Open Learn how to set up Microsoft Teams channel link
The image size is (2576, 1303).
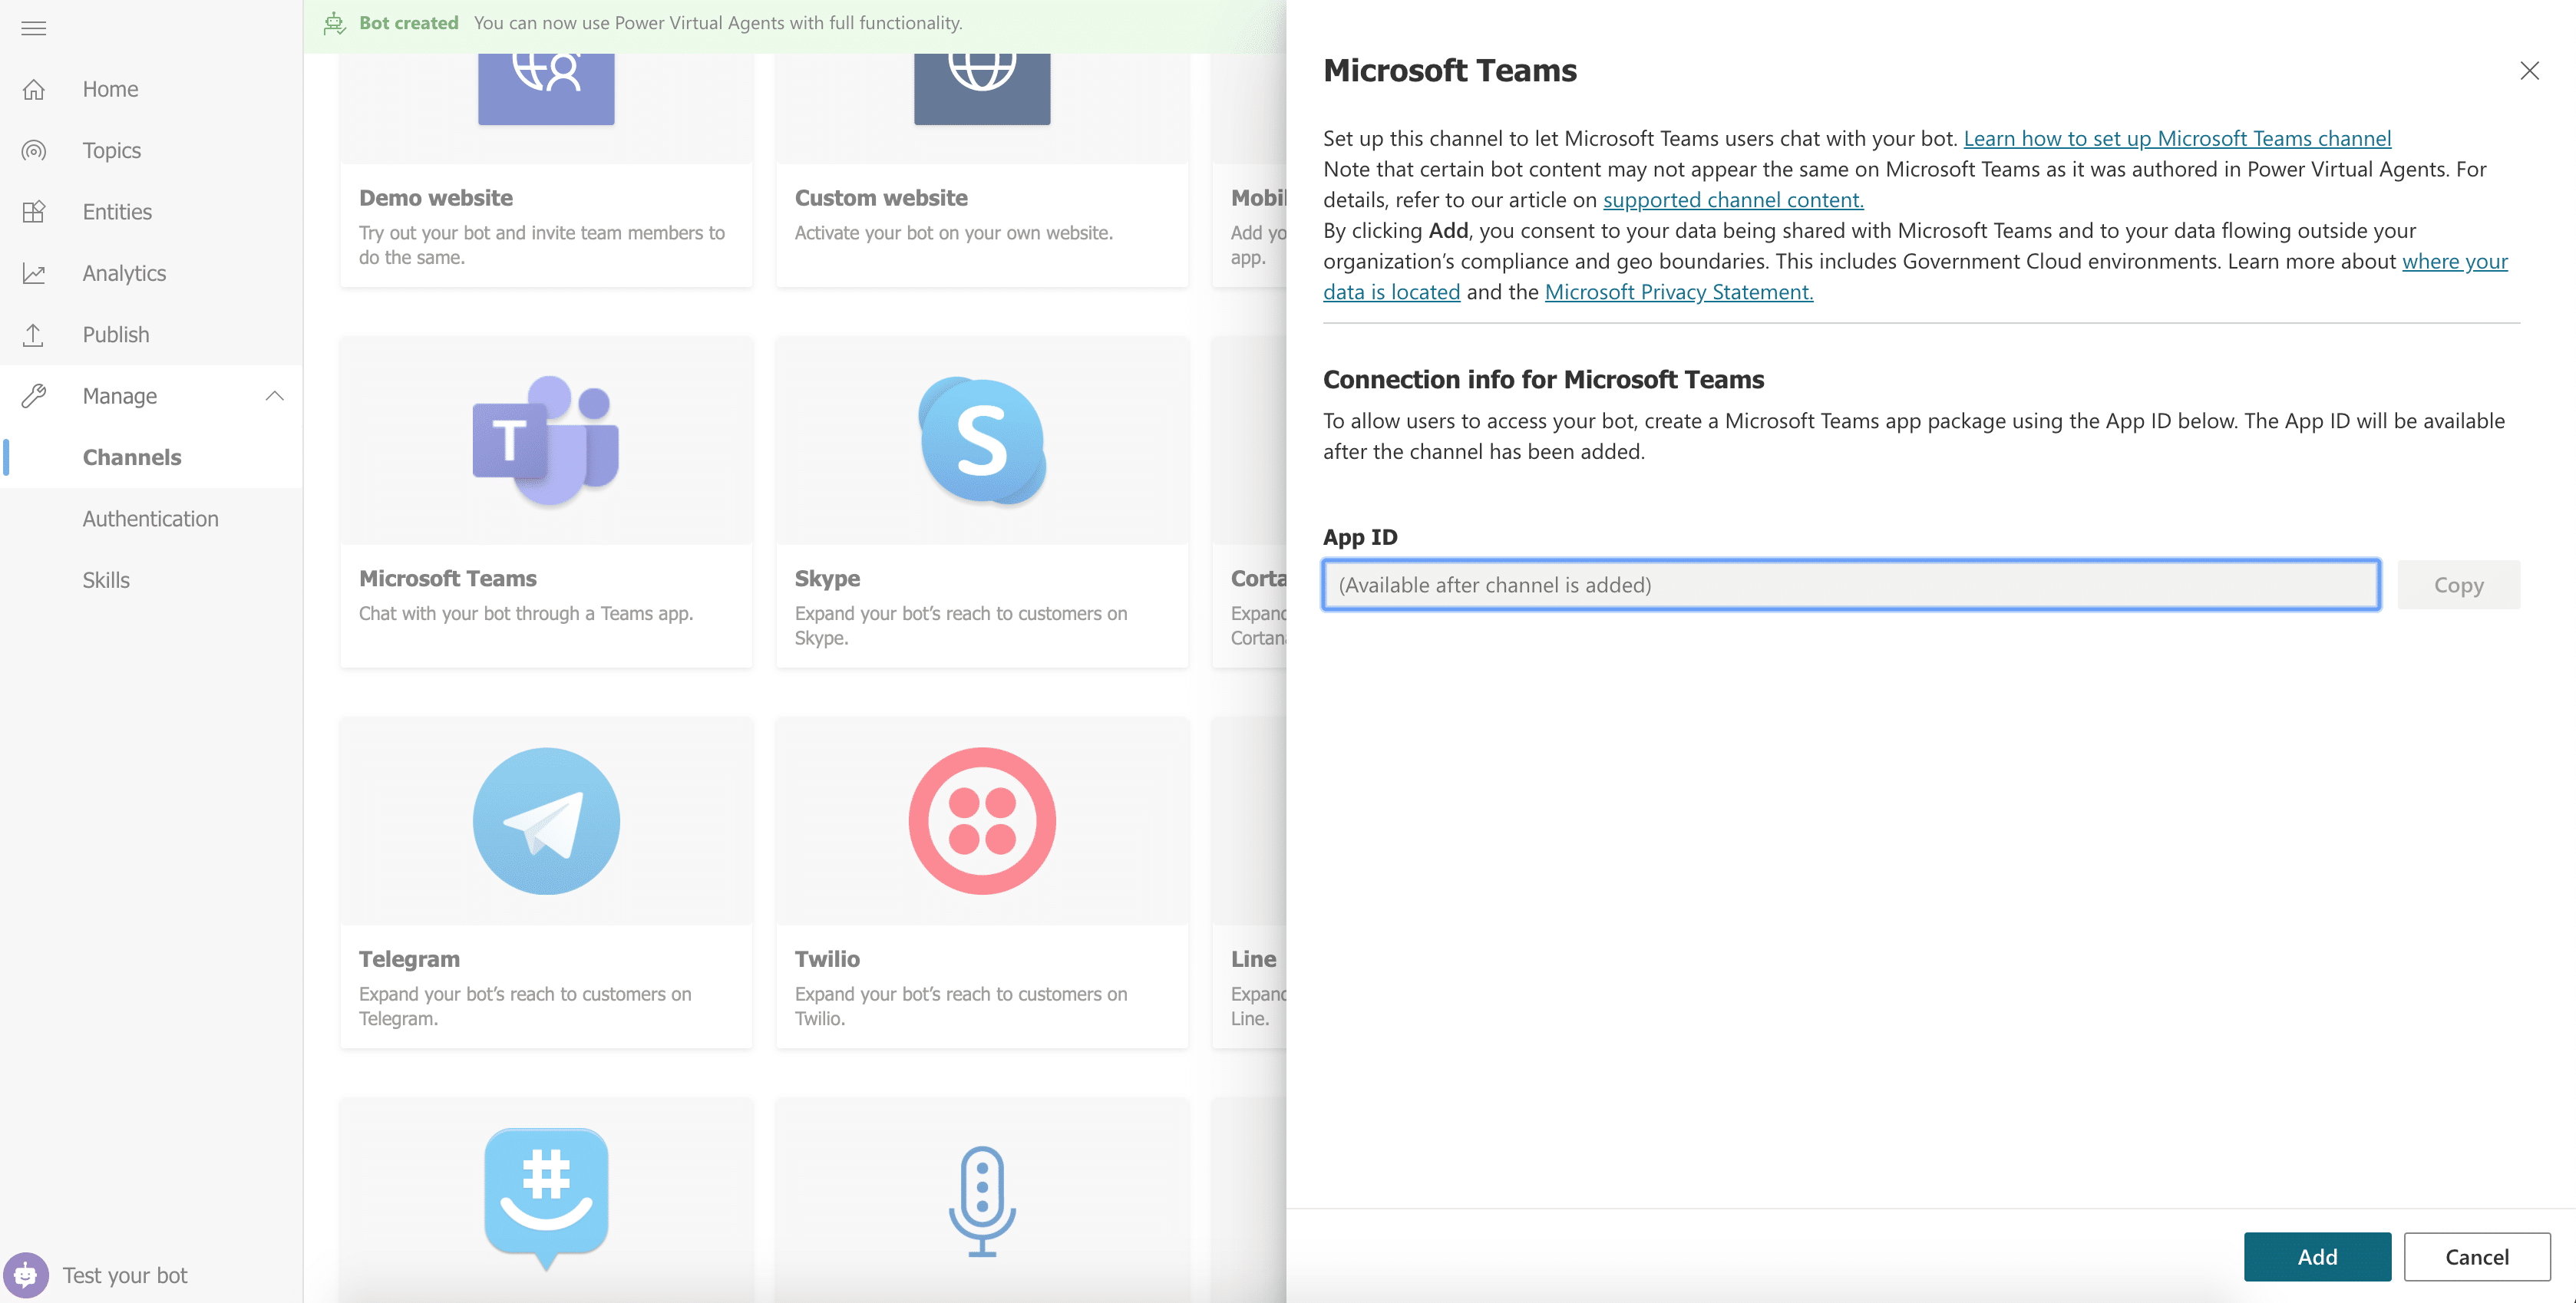(x=2177, y=138)
